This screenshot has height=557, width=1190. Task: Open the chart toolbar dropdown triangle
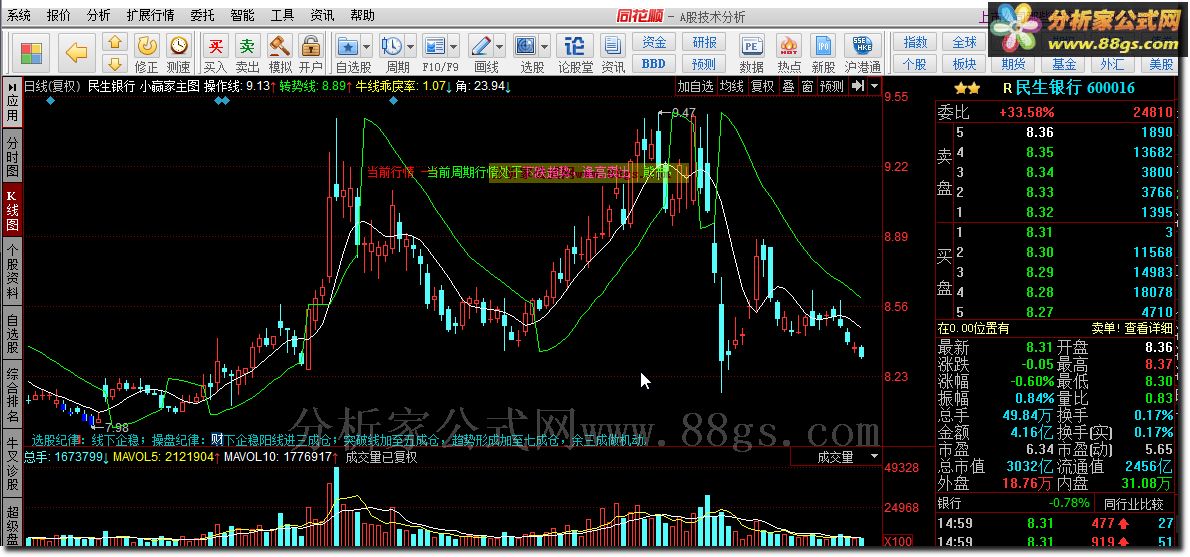[x=874, y=86]
